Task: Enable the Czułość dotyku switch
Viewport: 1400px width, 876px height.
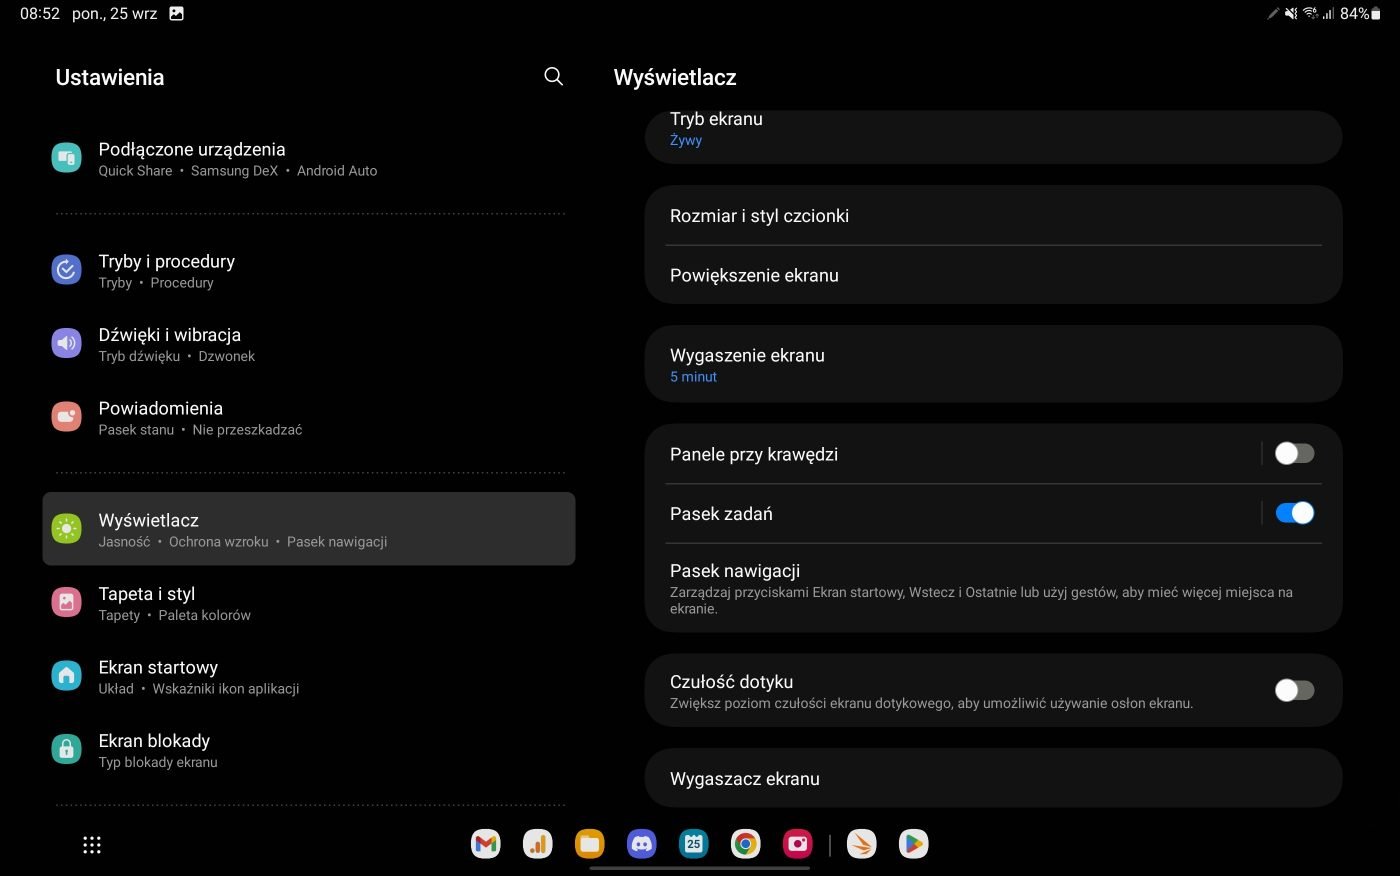Action: pos(1294,690)
